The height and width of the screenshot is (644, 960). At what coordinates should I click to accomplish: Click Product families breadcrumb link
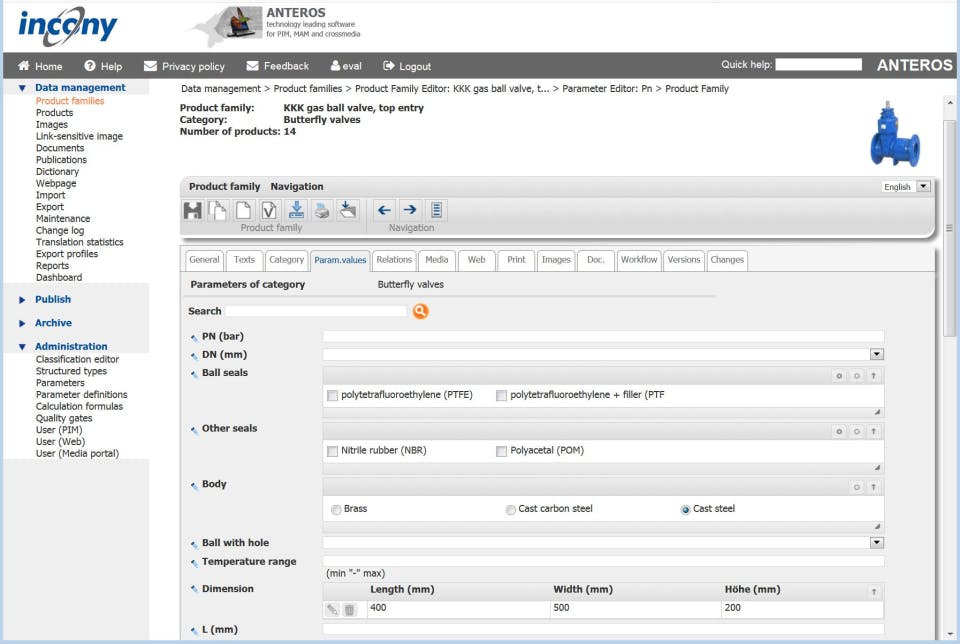pos(308,89)
